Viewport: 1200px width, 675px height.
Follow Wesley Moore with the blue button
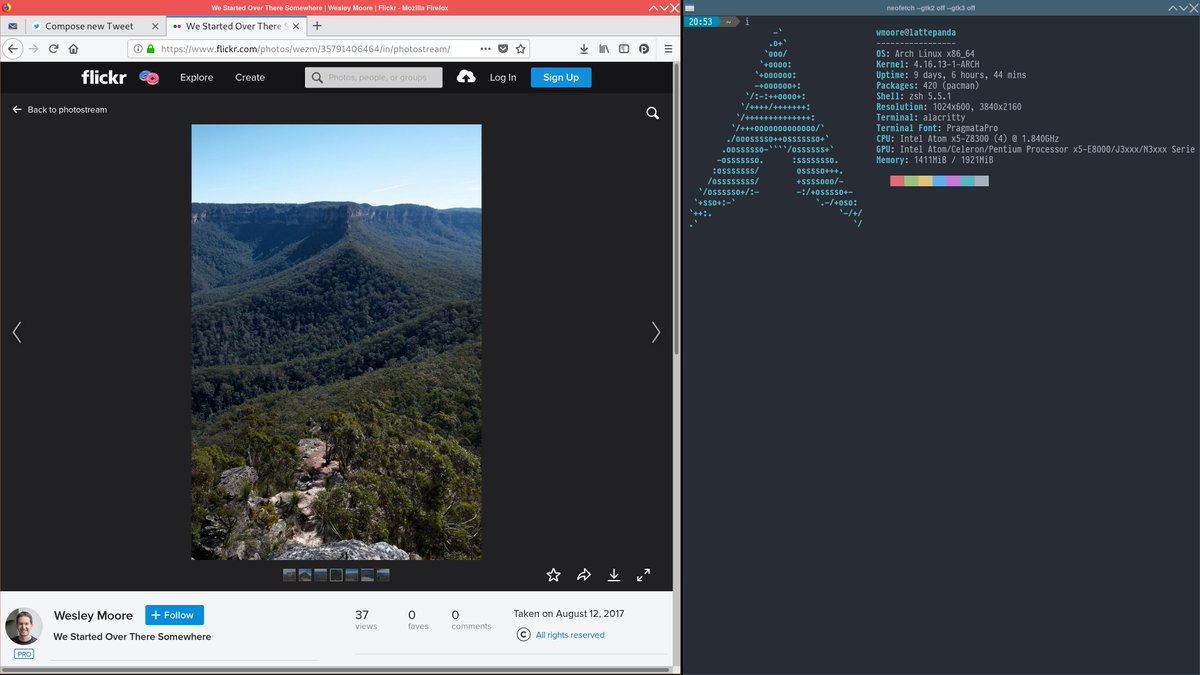click(x=175, y=615)
